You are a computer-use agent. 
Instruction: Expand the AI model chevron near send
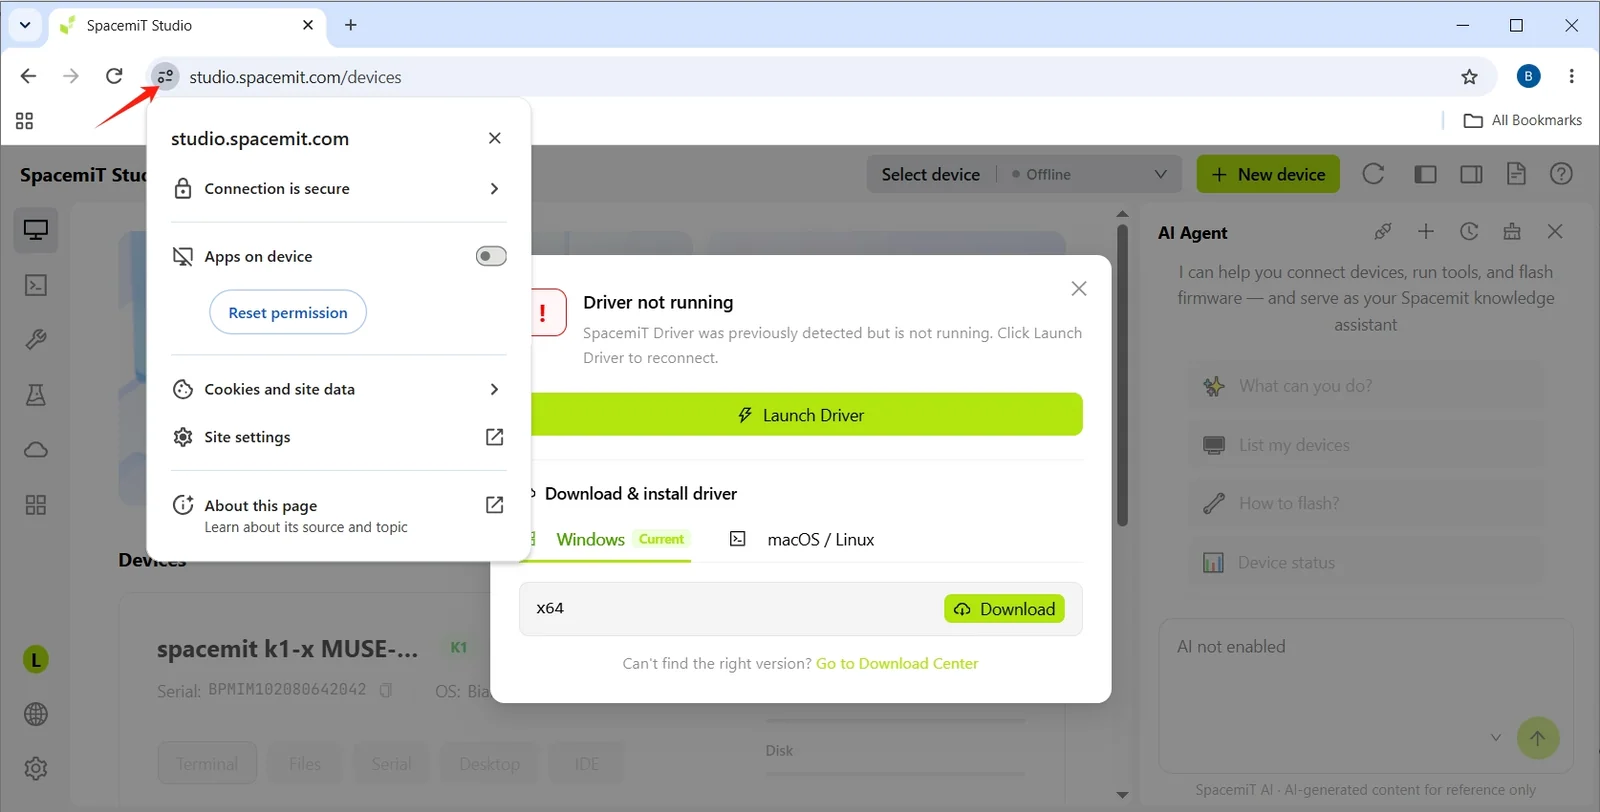click(x=1496, y=738)
